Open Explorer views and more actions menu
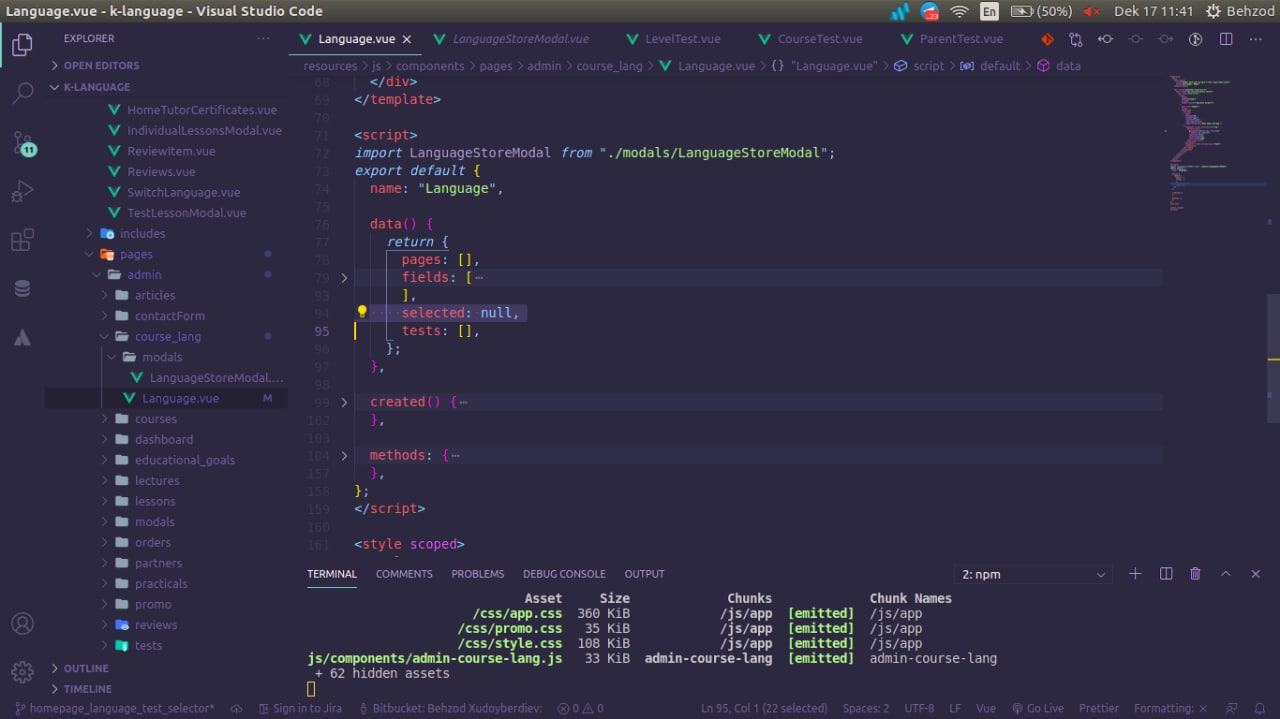1280x719 pixels. pyautogui.click(x=263, y=38)
